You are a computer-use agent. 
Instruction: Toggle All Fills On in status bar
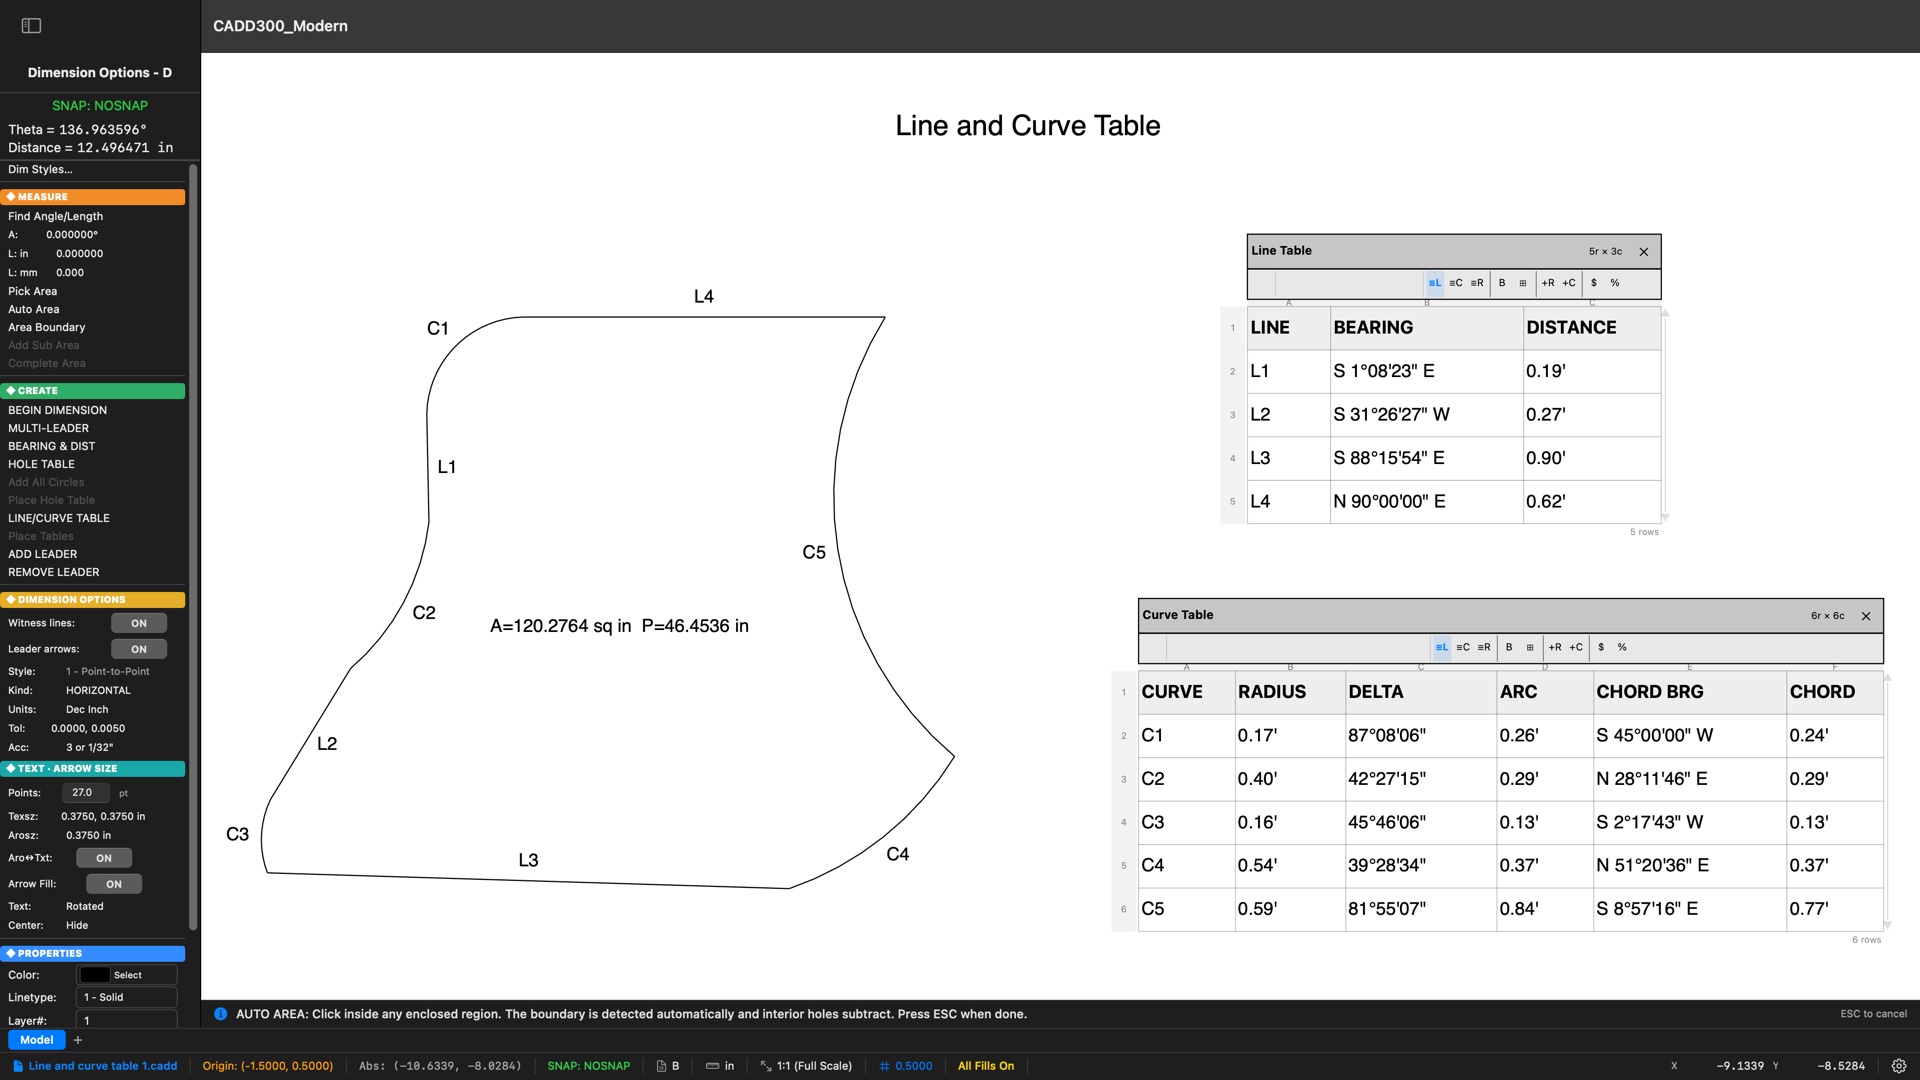[986, 1066]
